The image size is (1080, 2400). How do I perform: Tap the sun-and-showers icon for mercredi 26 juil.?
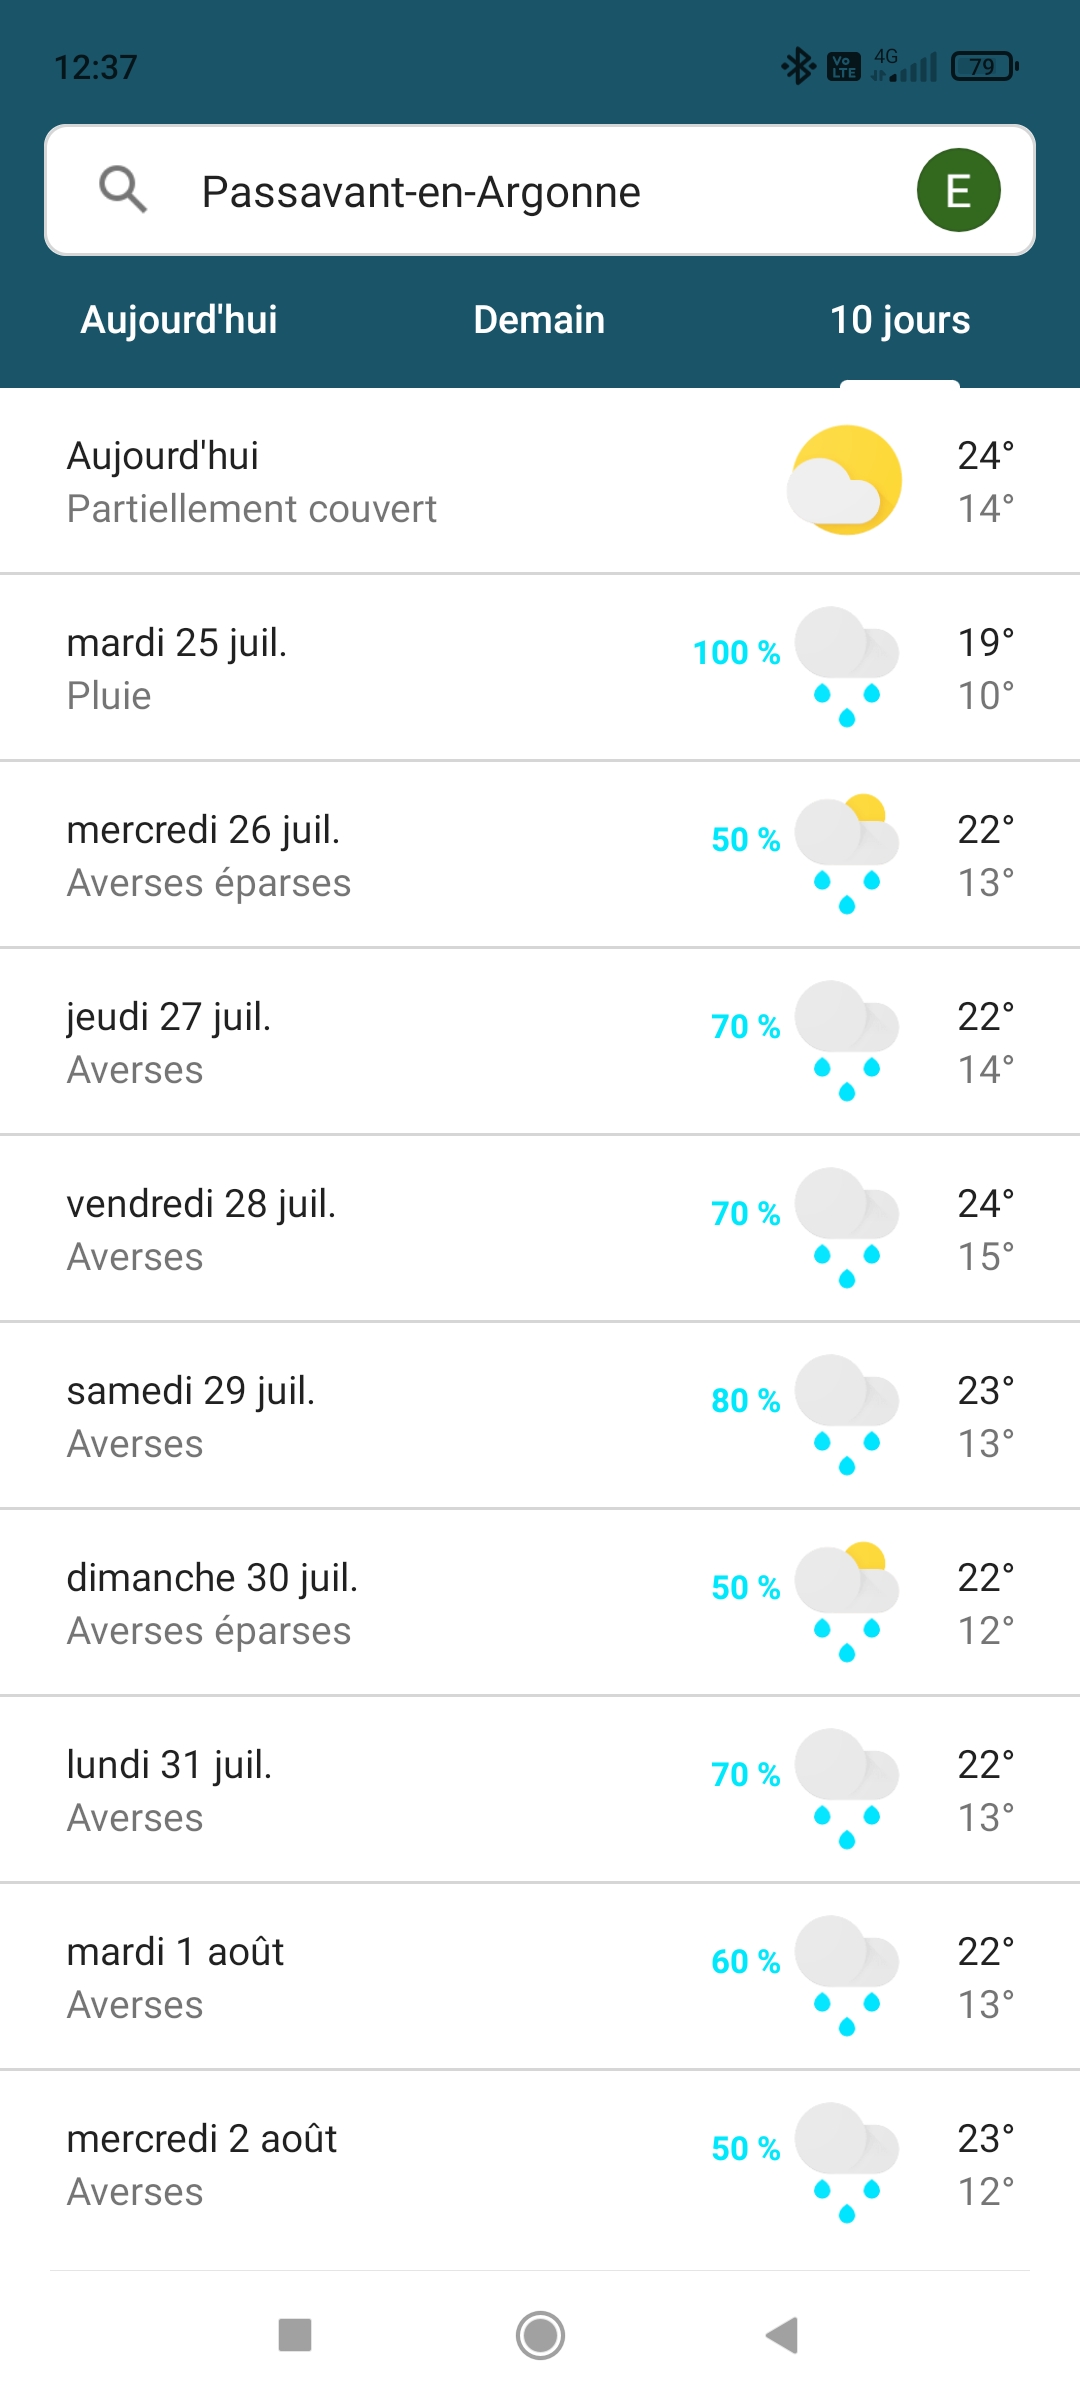pyautogui.click(x=846, y=854)
